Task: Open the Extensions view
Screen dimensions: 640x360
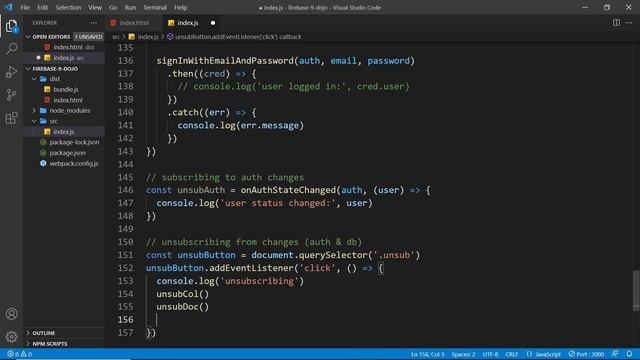Action: [x=11, y=118]
